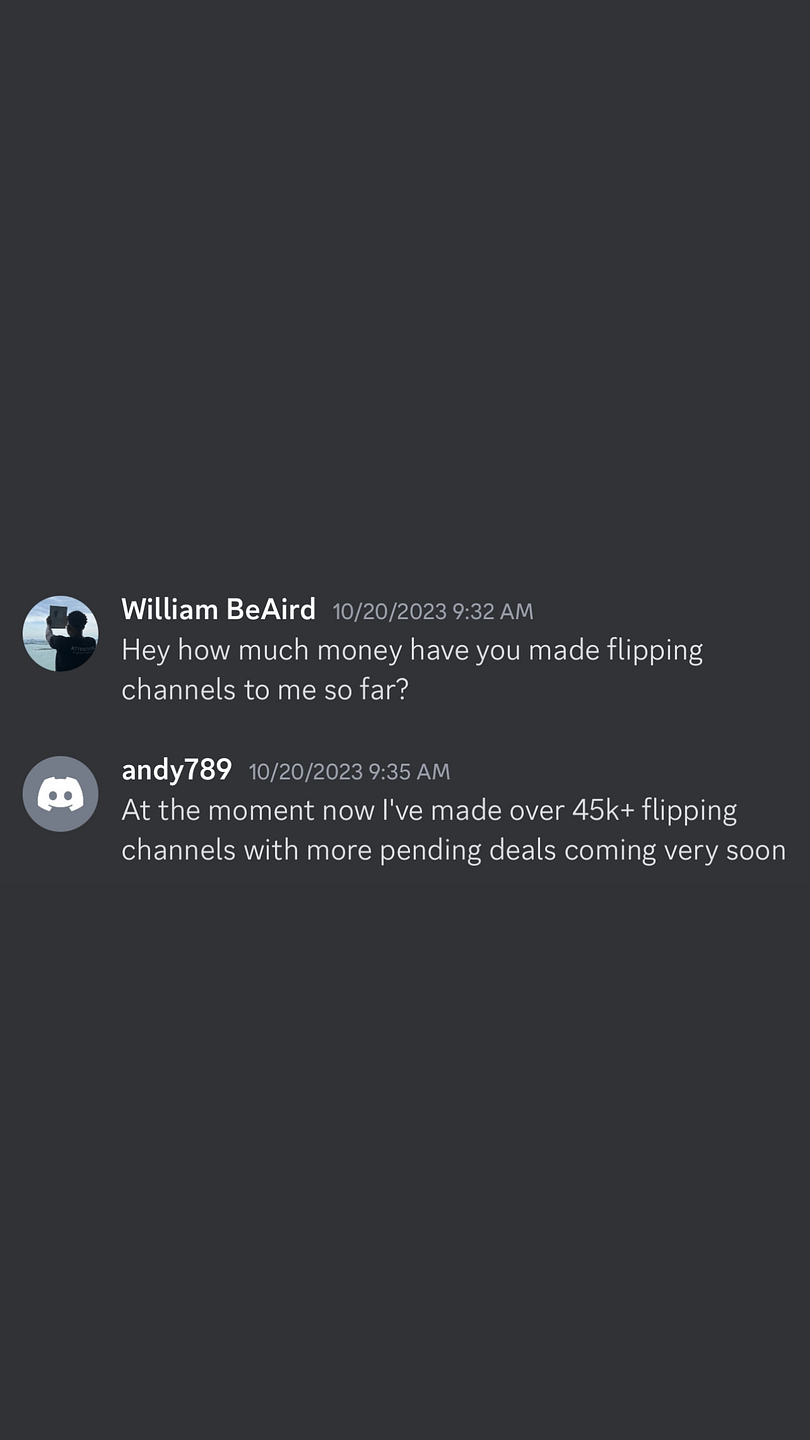Select line 'channels with more pending deals coming very soon'
Screen dimensions: 810x1440
point(453,851)
